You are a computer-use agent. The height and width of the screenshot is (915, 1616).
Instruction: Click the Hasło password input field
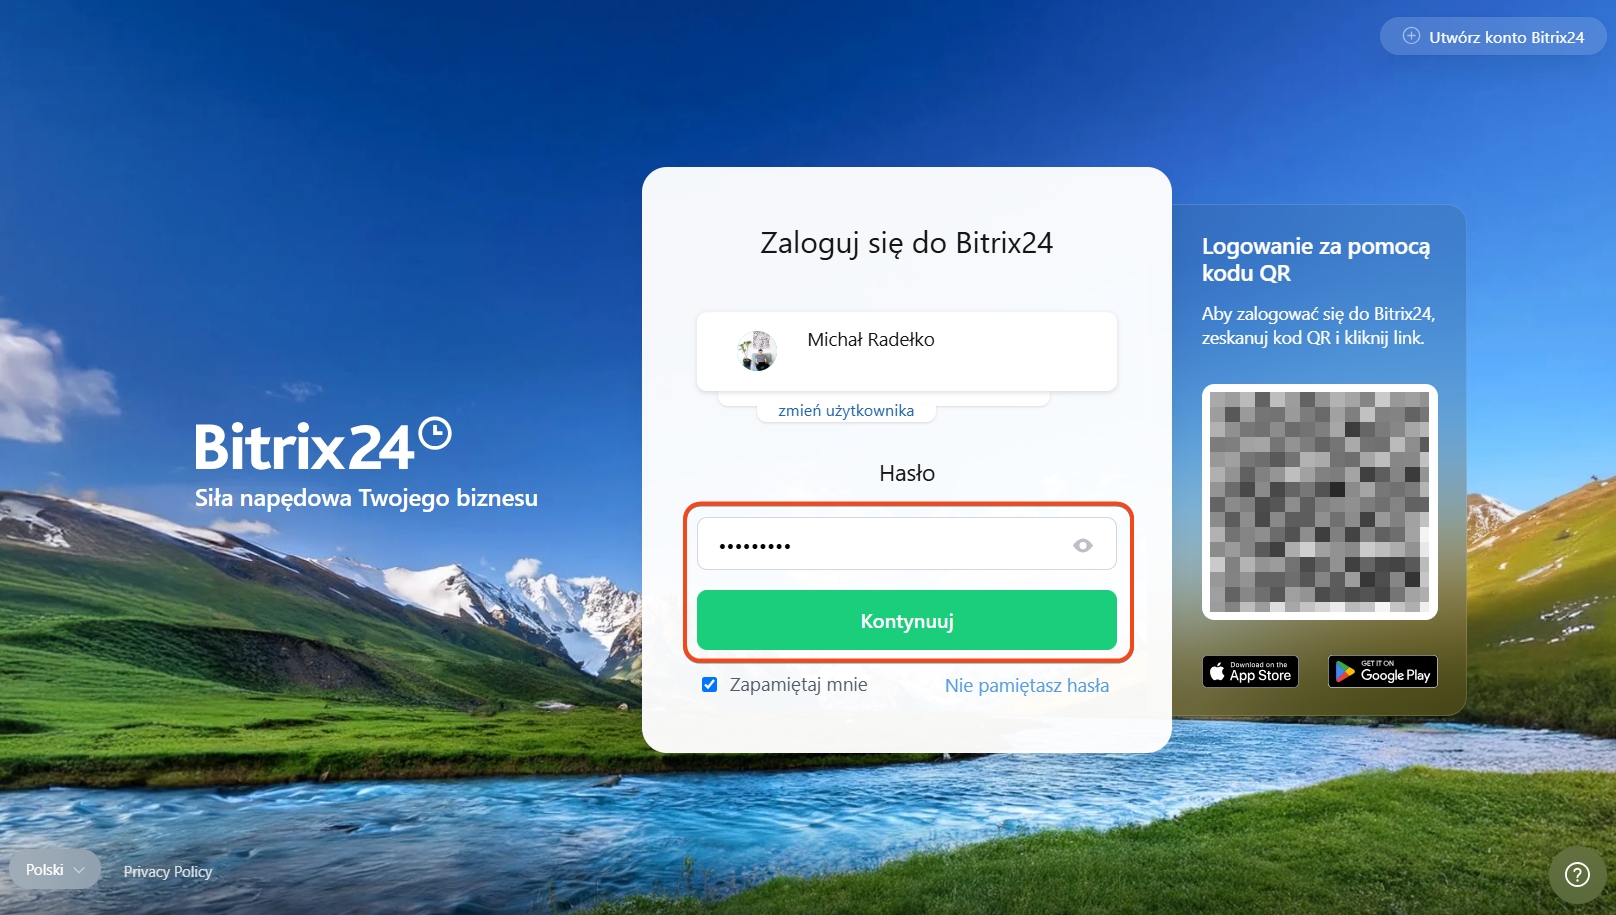(906, 544)
